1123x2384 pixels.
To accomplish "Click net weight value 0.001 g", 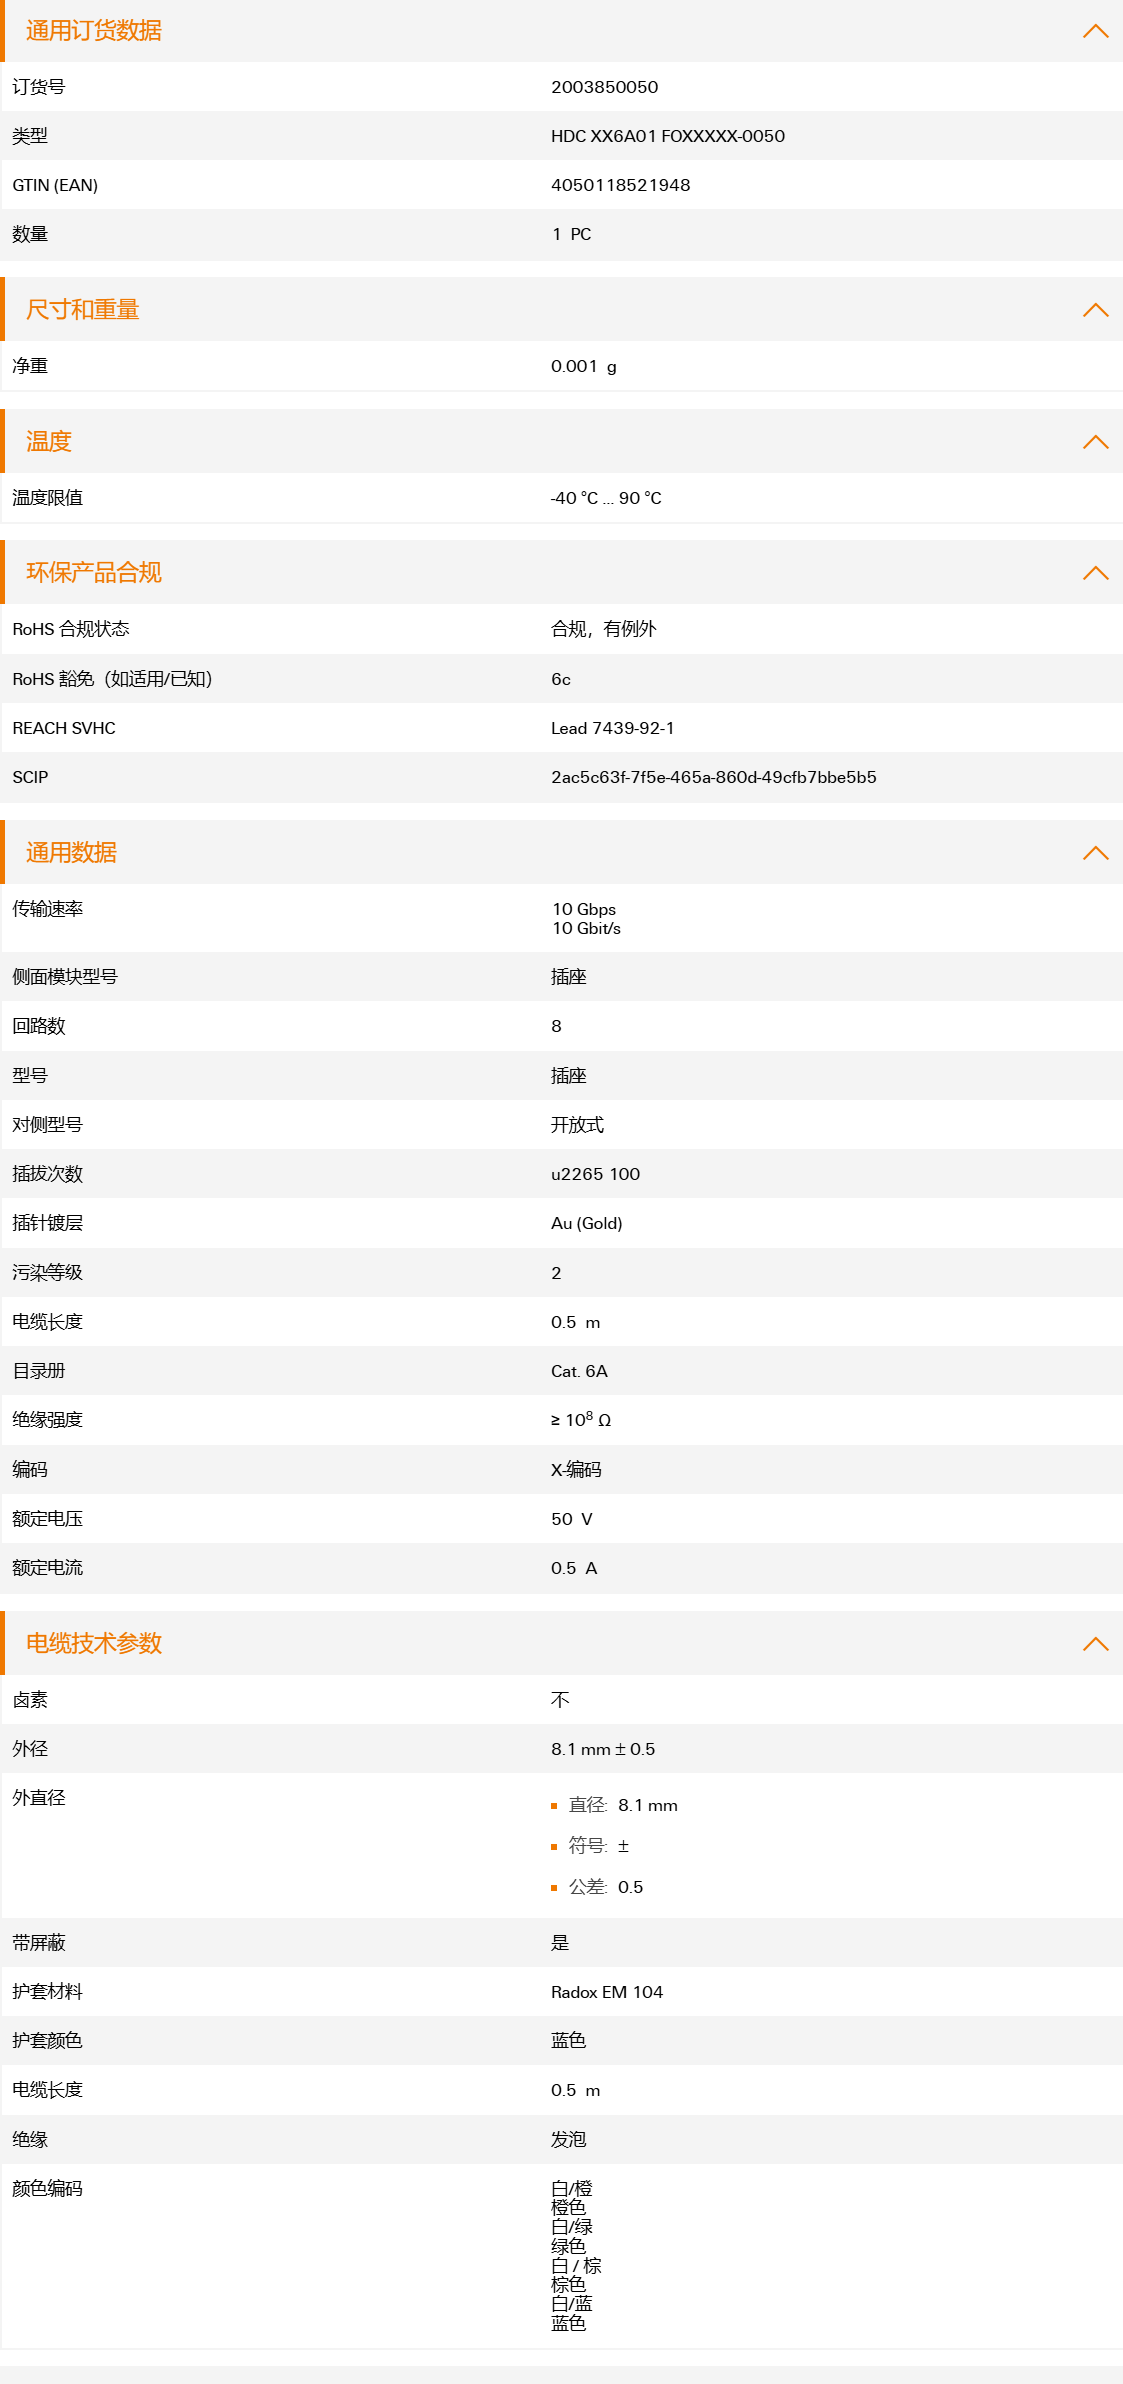I will click(583, 366).
